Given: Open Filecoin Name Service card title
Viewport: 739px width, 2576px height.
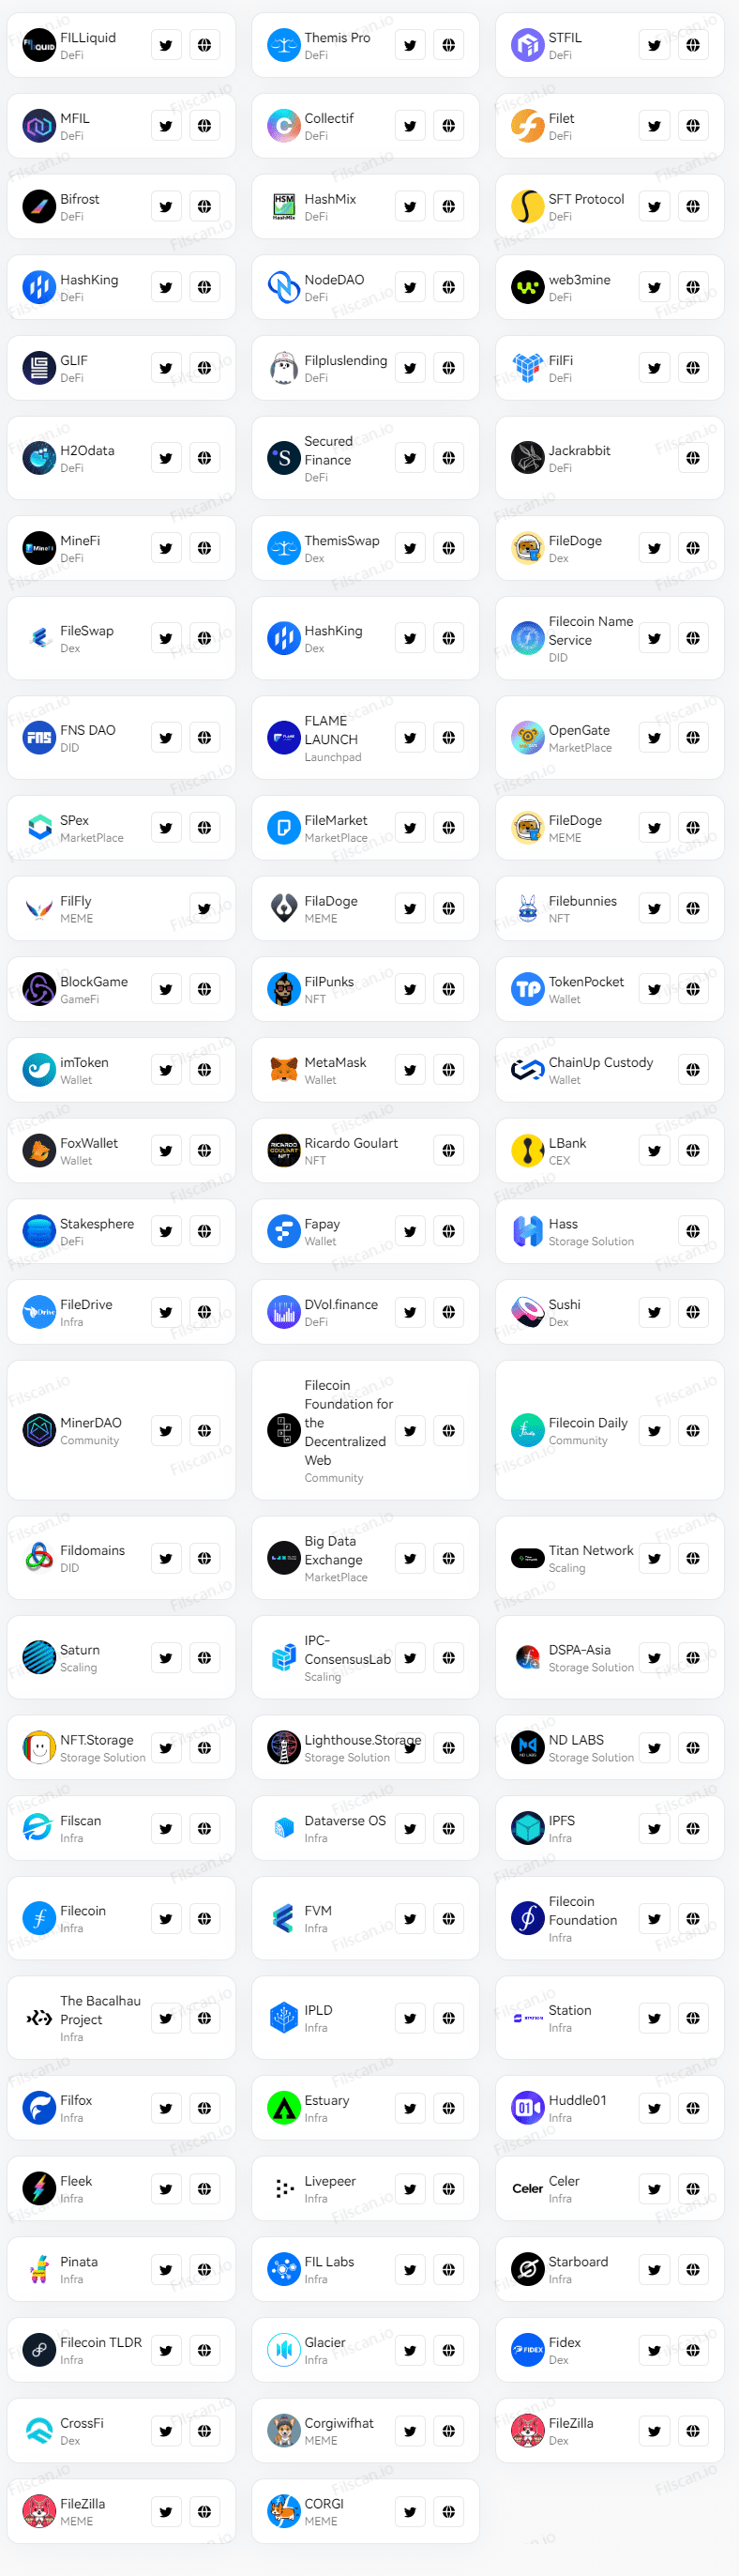Looking at the screenshot, I should click(591, 630).
